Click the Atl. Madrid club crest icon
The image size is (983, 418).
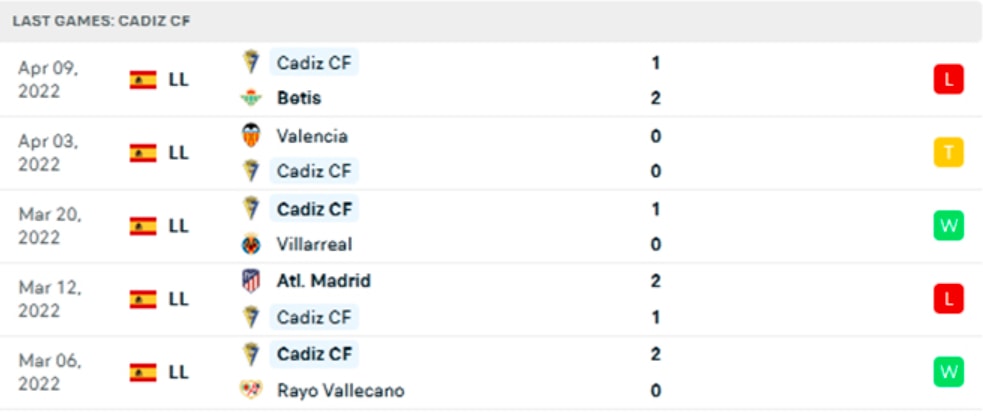click(x=251, y=281)
